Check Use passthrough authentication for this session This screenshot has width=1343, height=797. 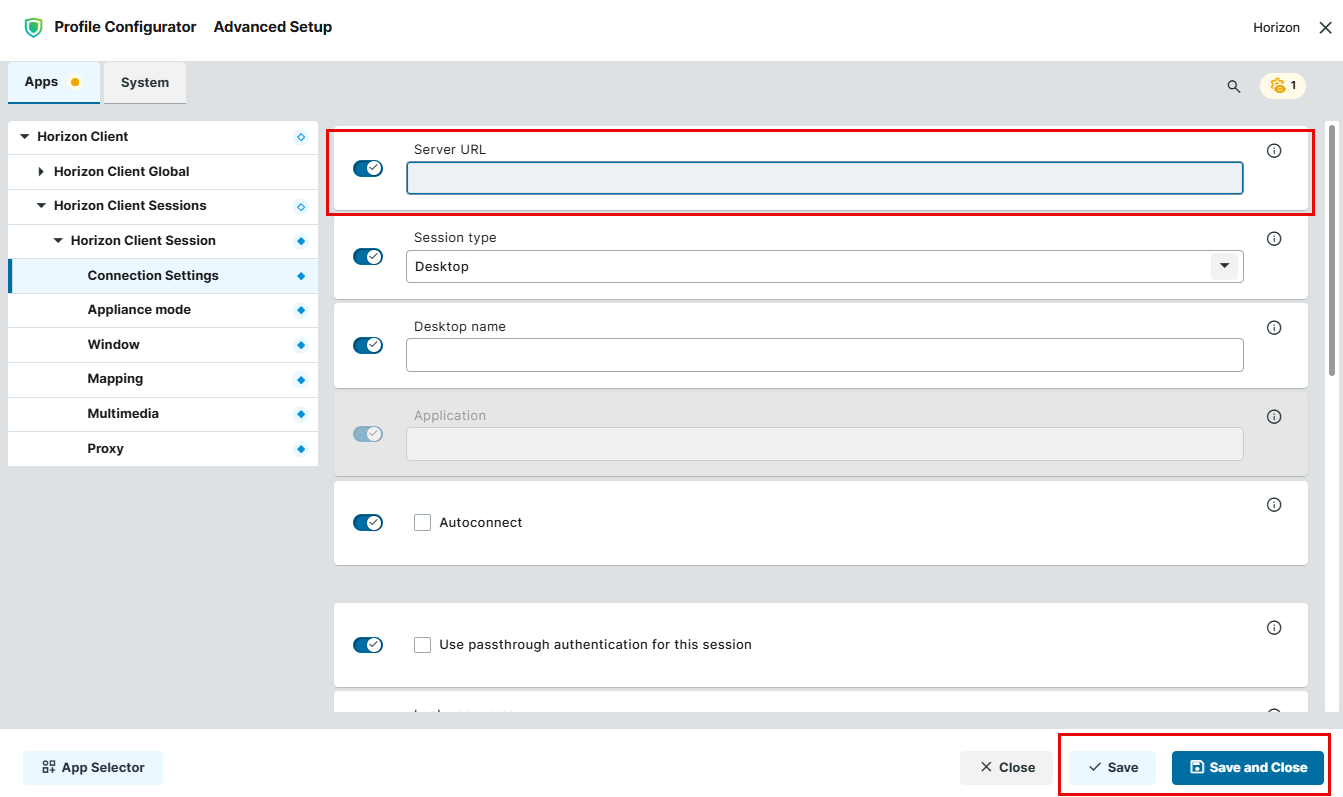[x=422, y=645]
